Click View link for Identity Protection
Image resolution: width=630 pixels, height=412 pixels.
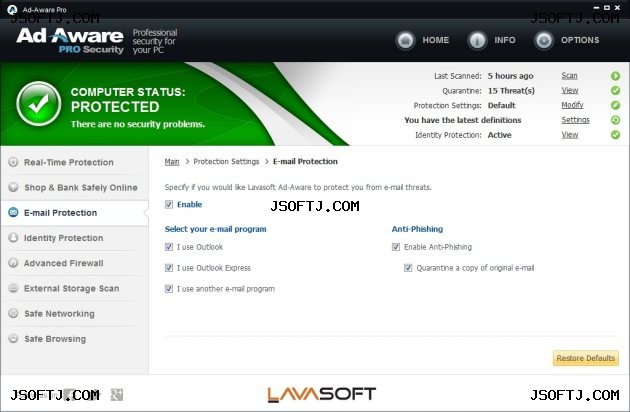point(570,135)
